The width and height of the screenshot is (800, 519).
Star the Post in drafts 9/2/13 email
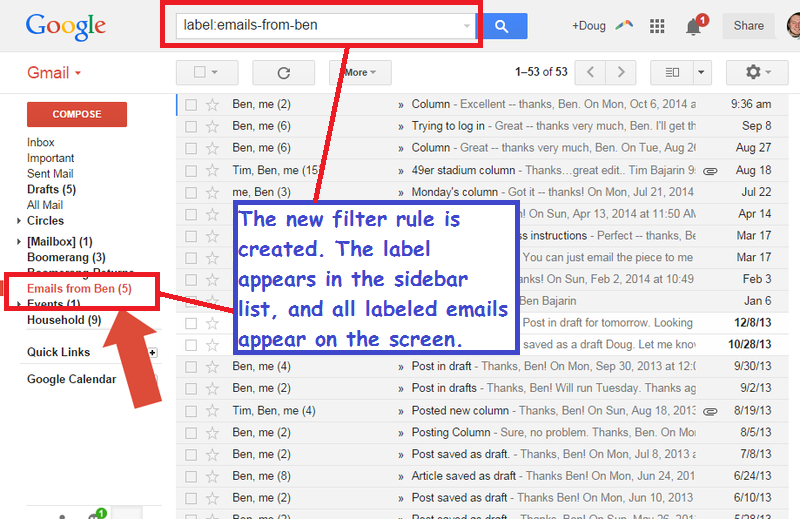(x=212, y=389)
